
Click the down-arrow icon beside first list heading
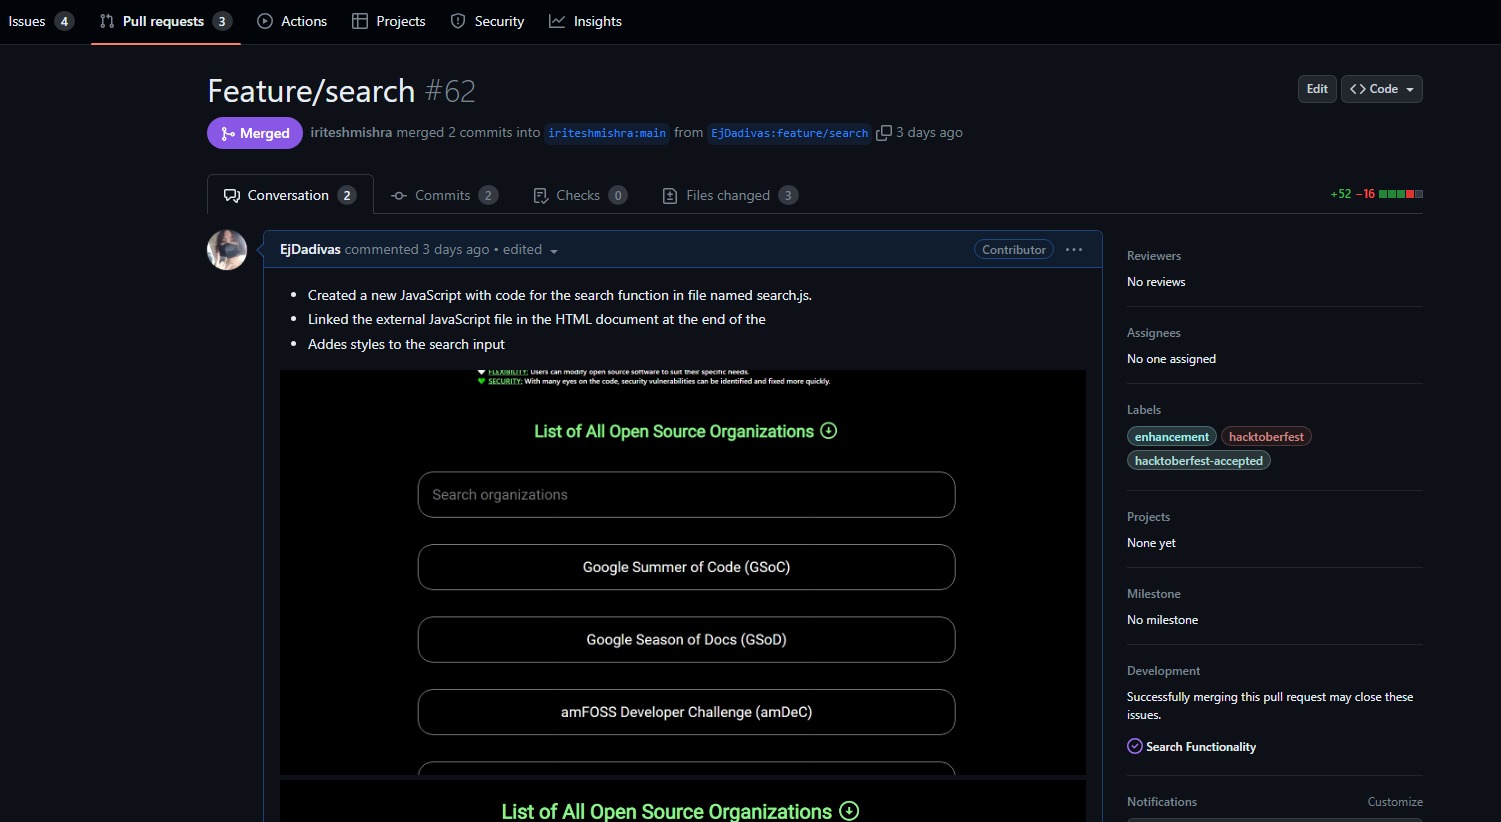coord(829,431)
